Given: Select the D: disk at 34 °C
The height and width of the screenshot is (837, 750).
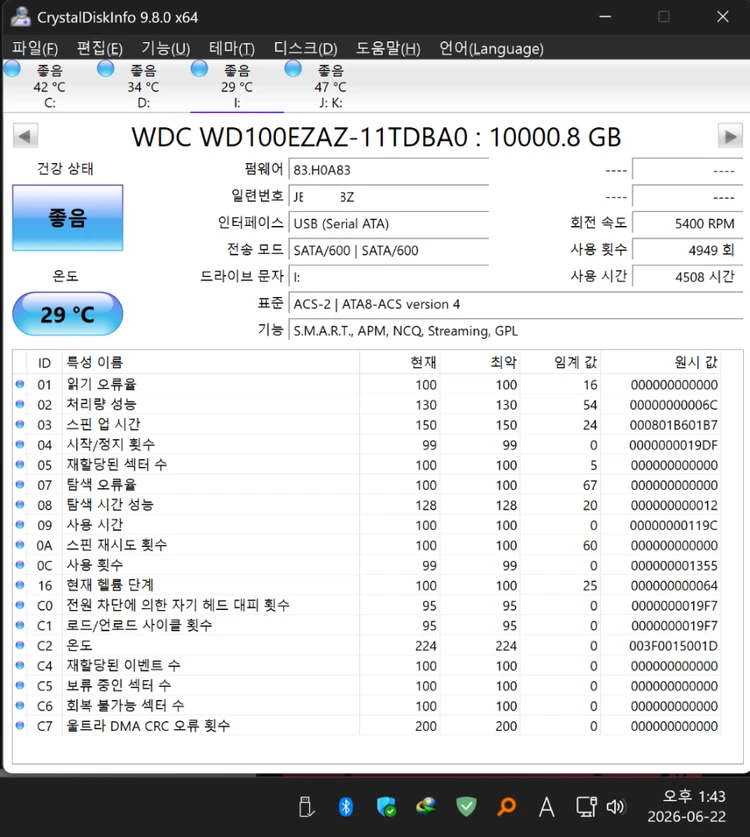Looking at the screenshot, I should pyautogui.click(x=144, y=86).
